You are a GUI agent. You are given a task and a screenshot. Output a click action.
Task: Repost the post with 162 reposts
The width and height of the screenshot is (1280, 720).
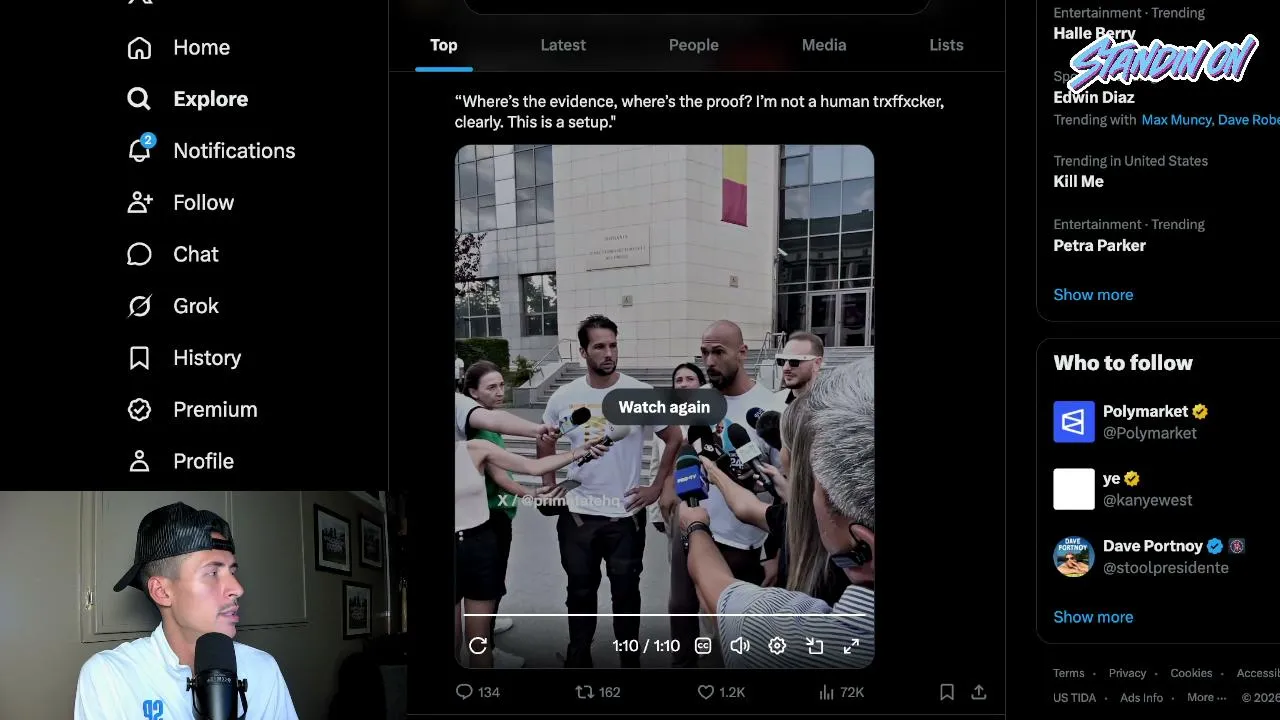pos(597,692)
